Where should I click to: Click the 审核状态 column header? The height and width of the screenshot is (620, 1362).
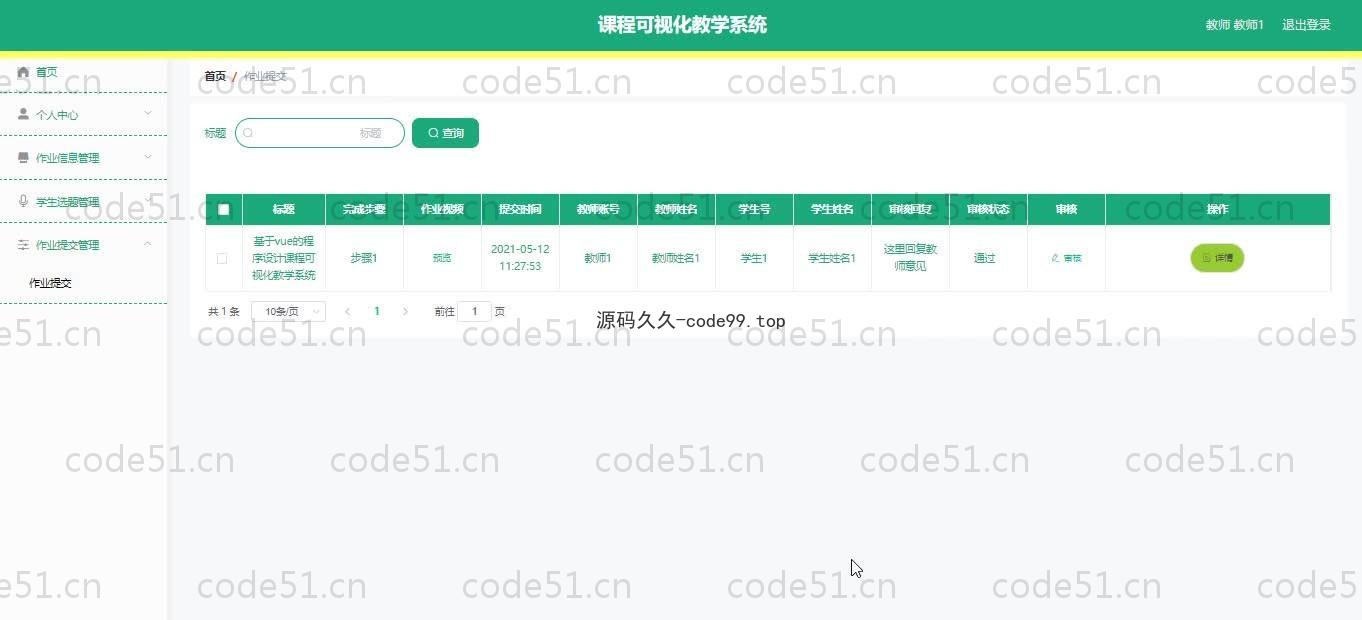(988, 209)
